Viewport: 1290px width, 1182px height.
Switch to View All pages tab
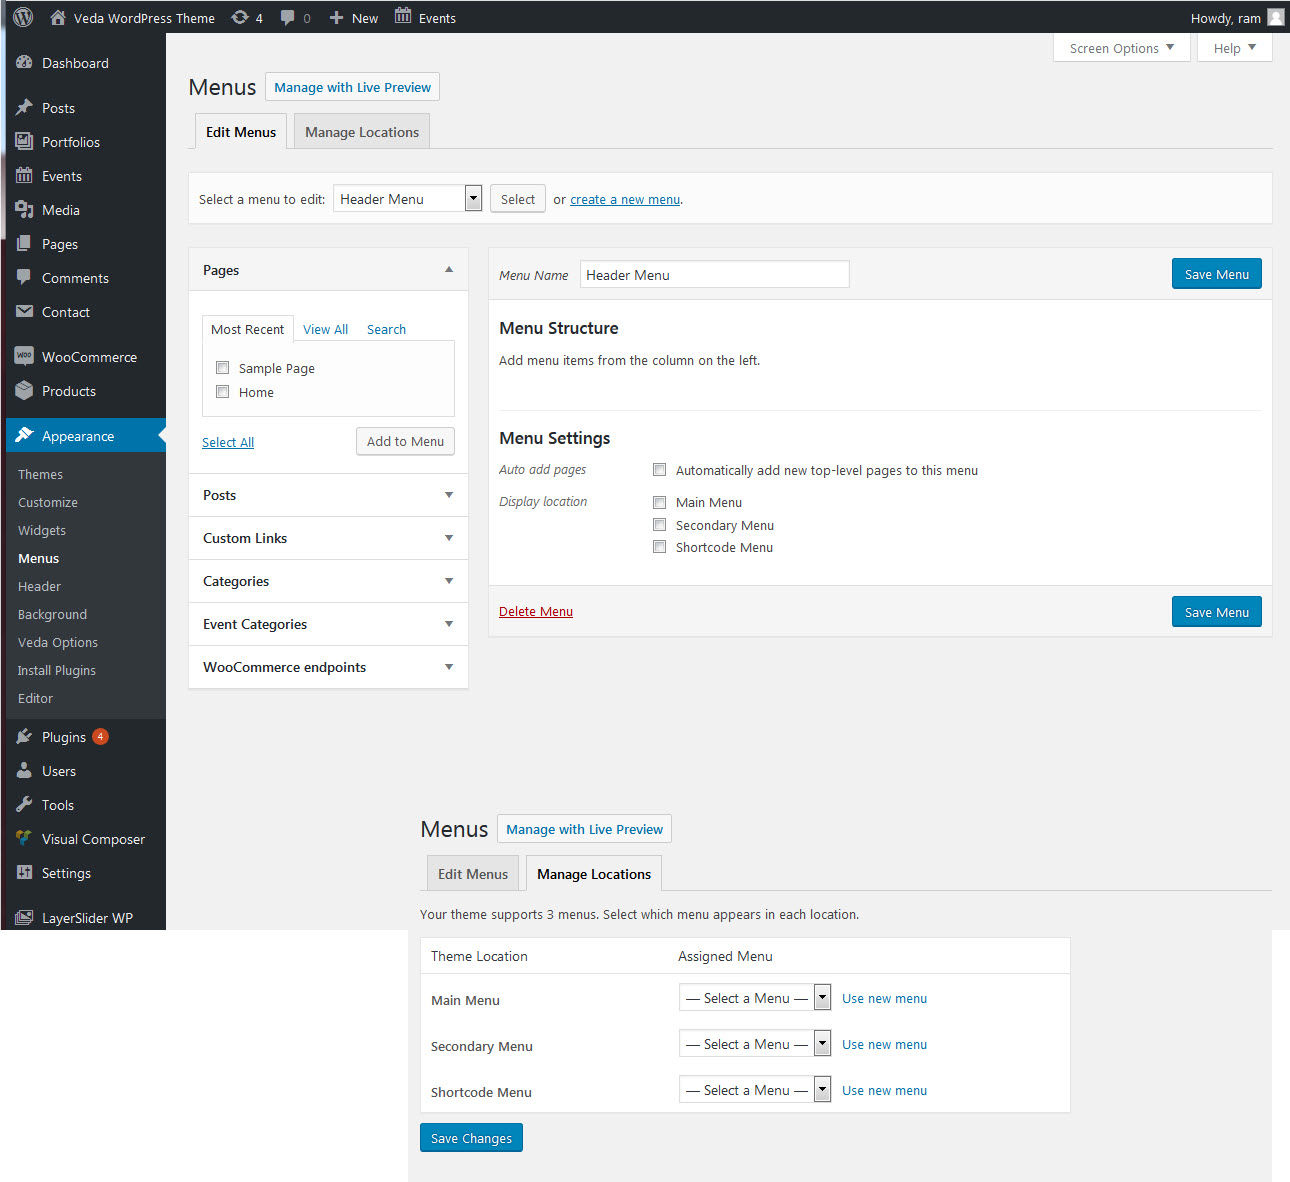point(325,329)
